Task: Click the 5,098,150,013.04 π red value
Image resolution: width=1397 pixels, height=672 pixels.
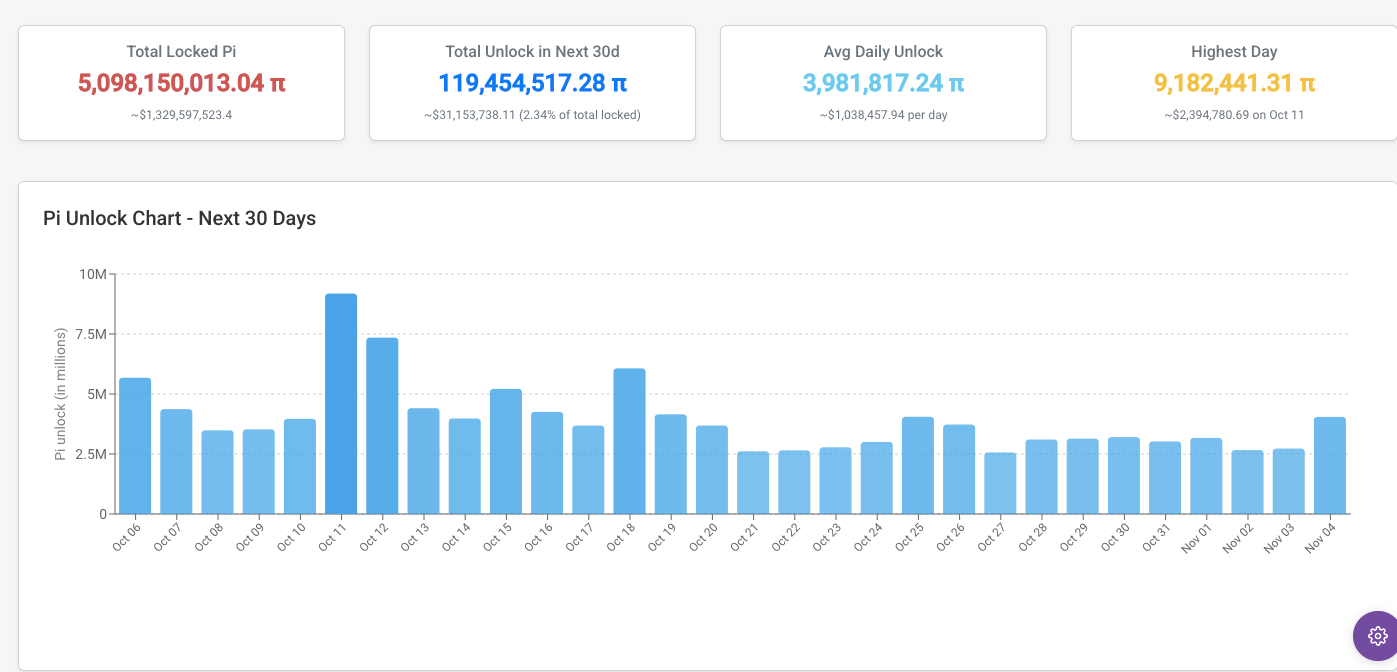Action: tap(181, 83)
